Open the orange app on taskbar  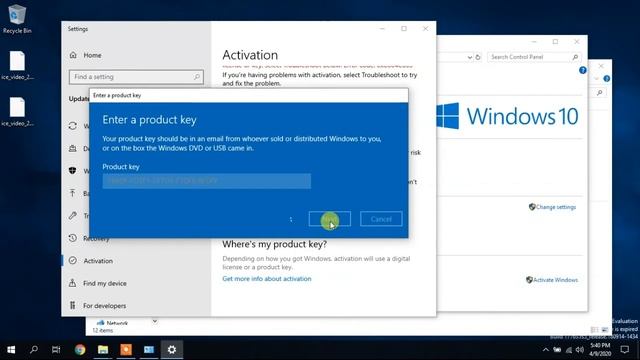126,350
